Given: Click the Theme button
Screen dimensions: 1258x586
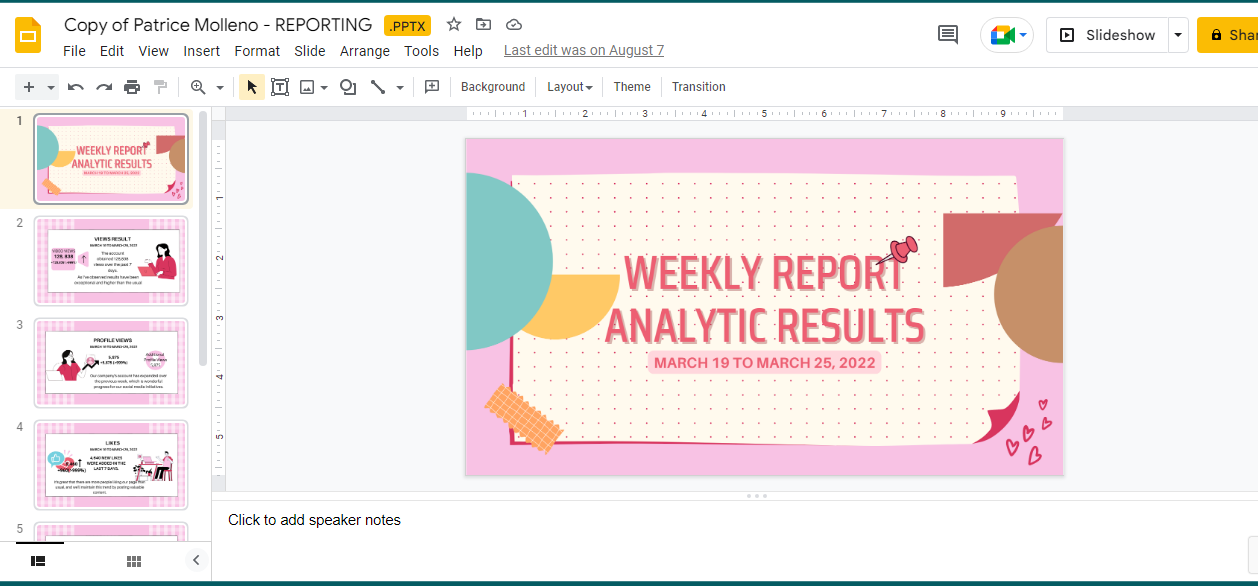Looking at the screenshot, I should point(632,87).
